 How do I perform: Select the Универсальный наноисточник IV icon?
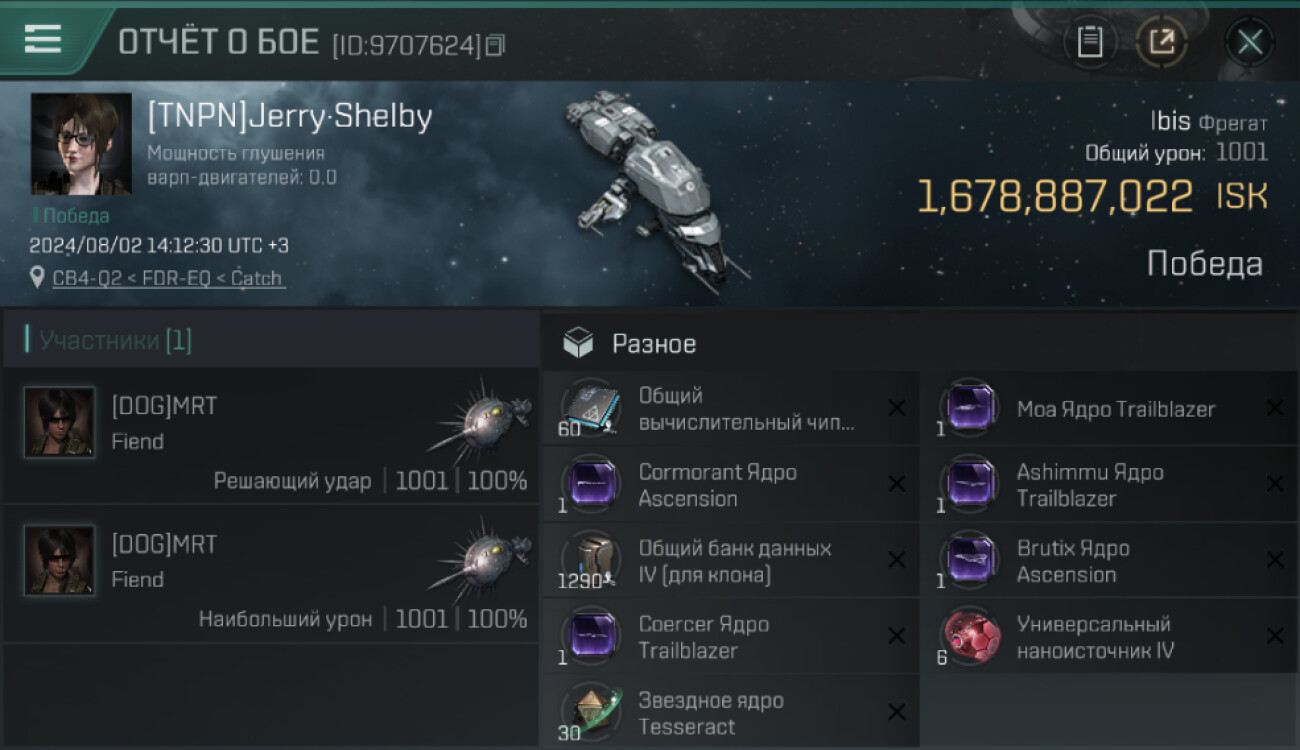pos(968,636)
